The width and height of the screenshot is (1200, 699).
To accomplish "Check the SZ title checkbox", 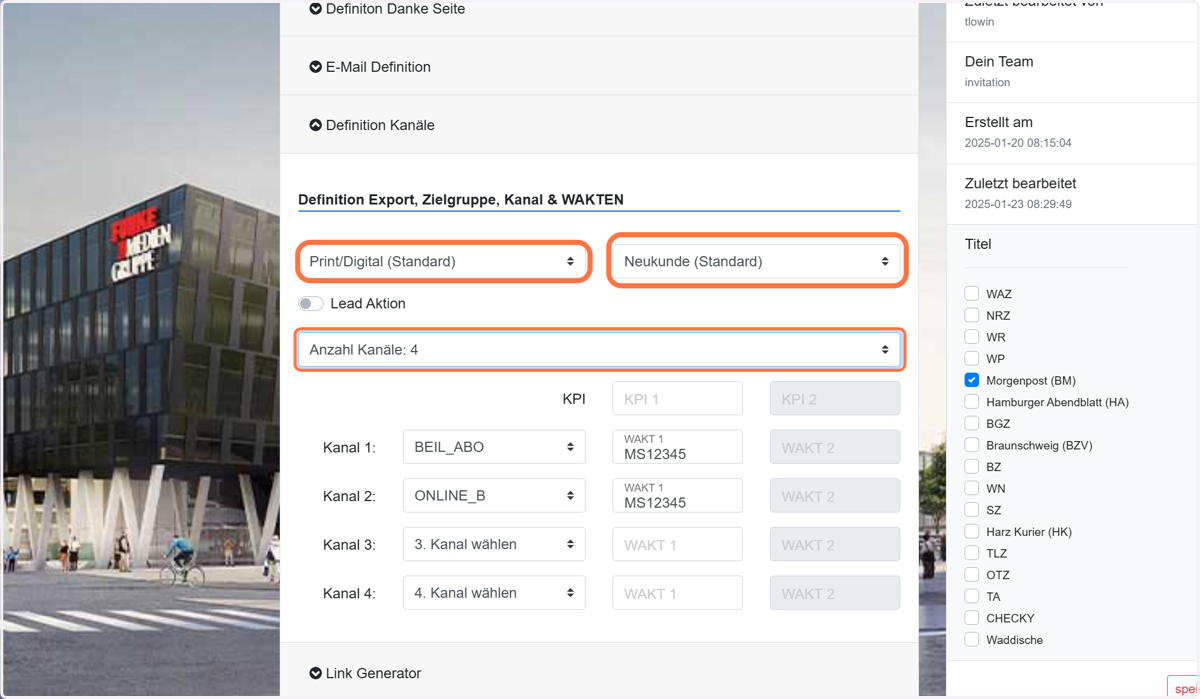I will click(x=972, y=510).
